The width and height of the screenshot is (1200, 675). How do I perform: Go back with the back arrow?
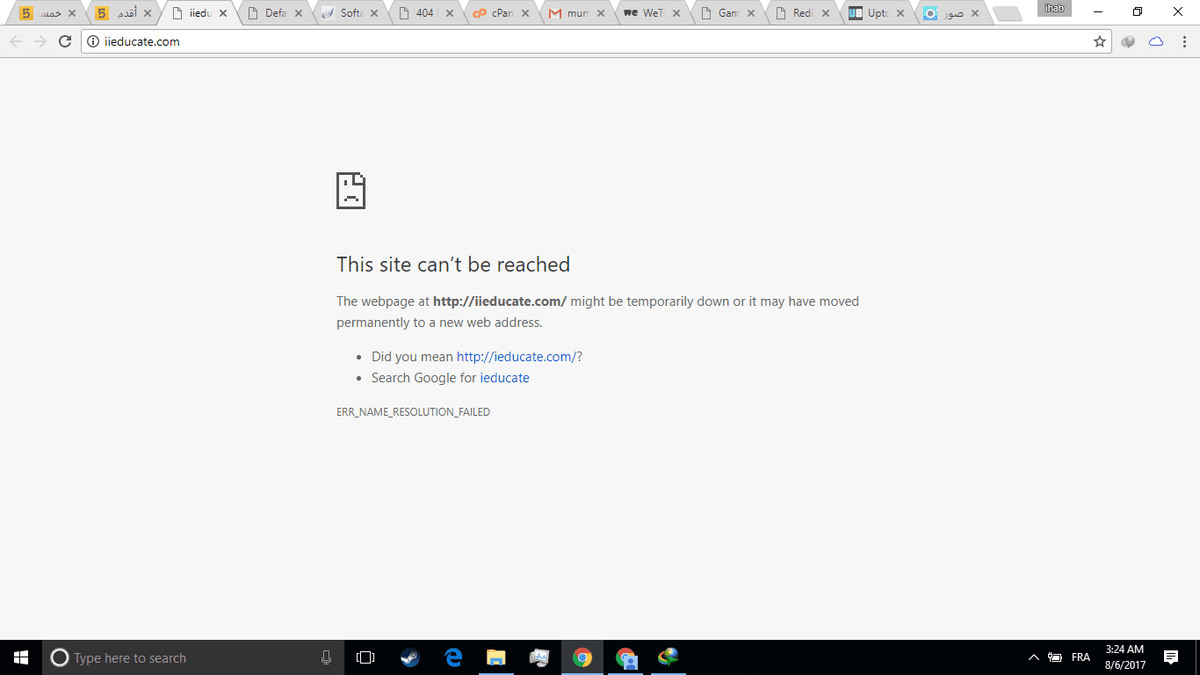(x=15, y=42)
